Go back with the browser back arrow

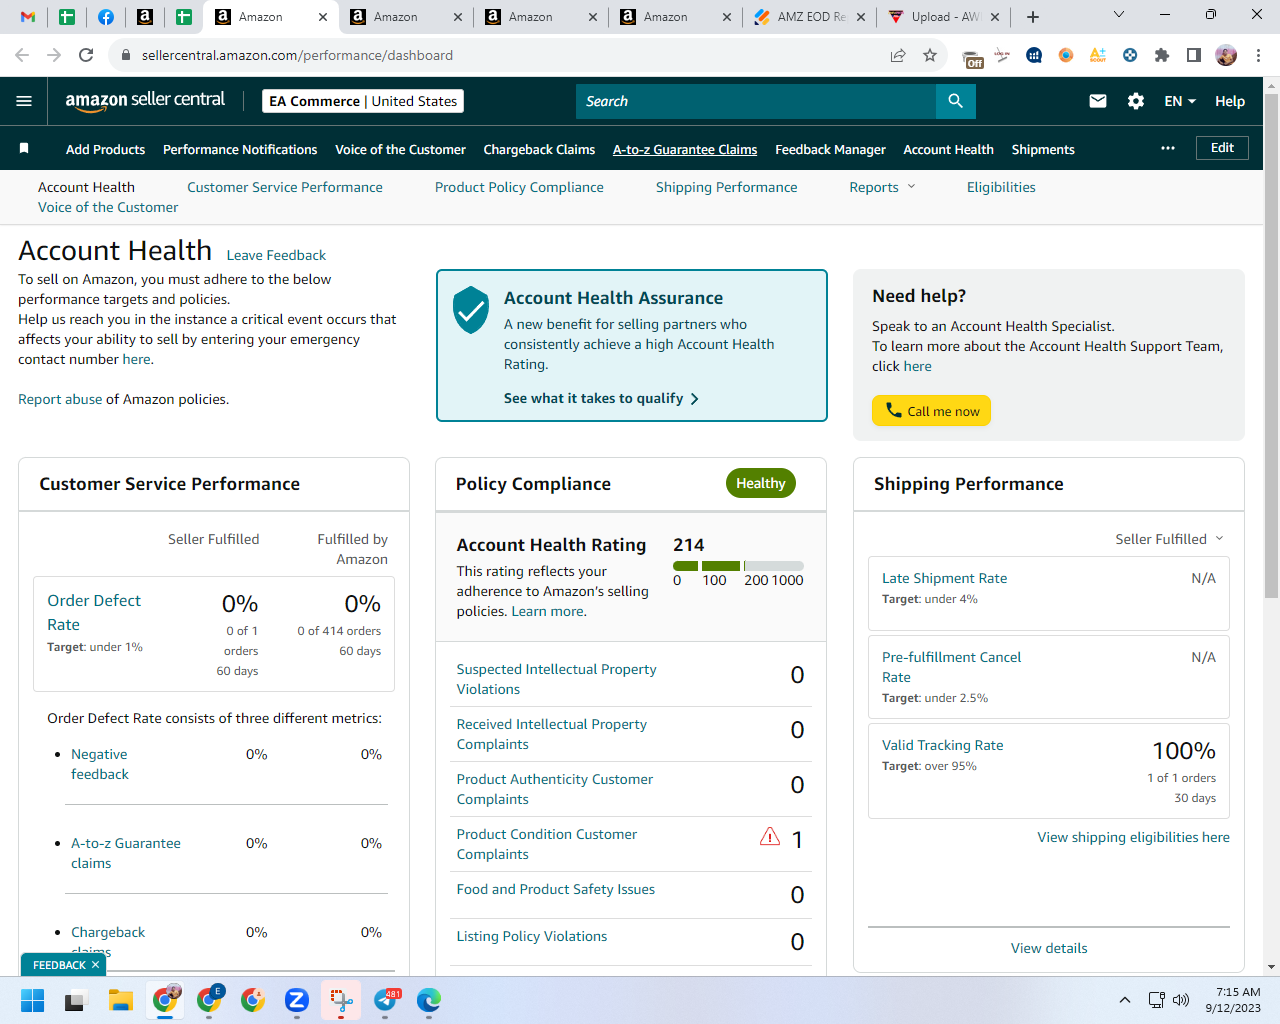pyautogui.click(x=22, y=55)
